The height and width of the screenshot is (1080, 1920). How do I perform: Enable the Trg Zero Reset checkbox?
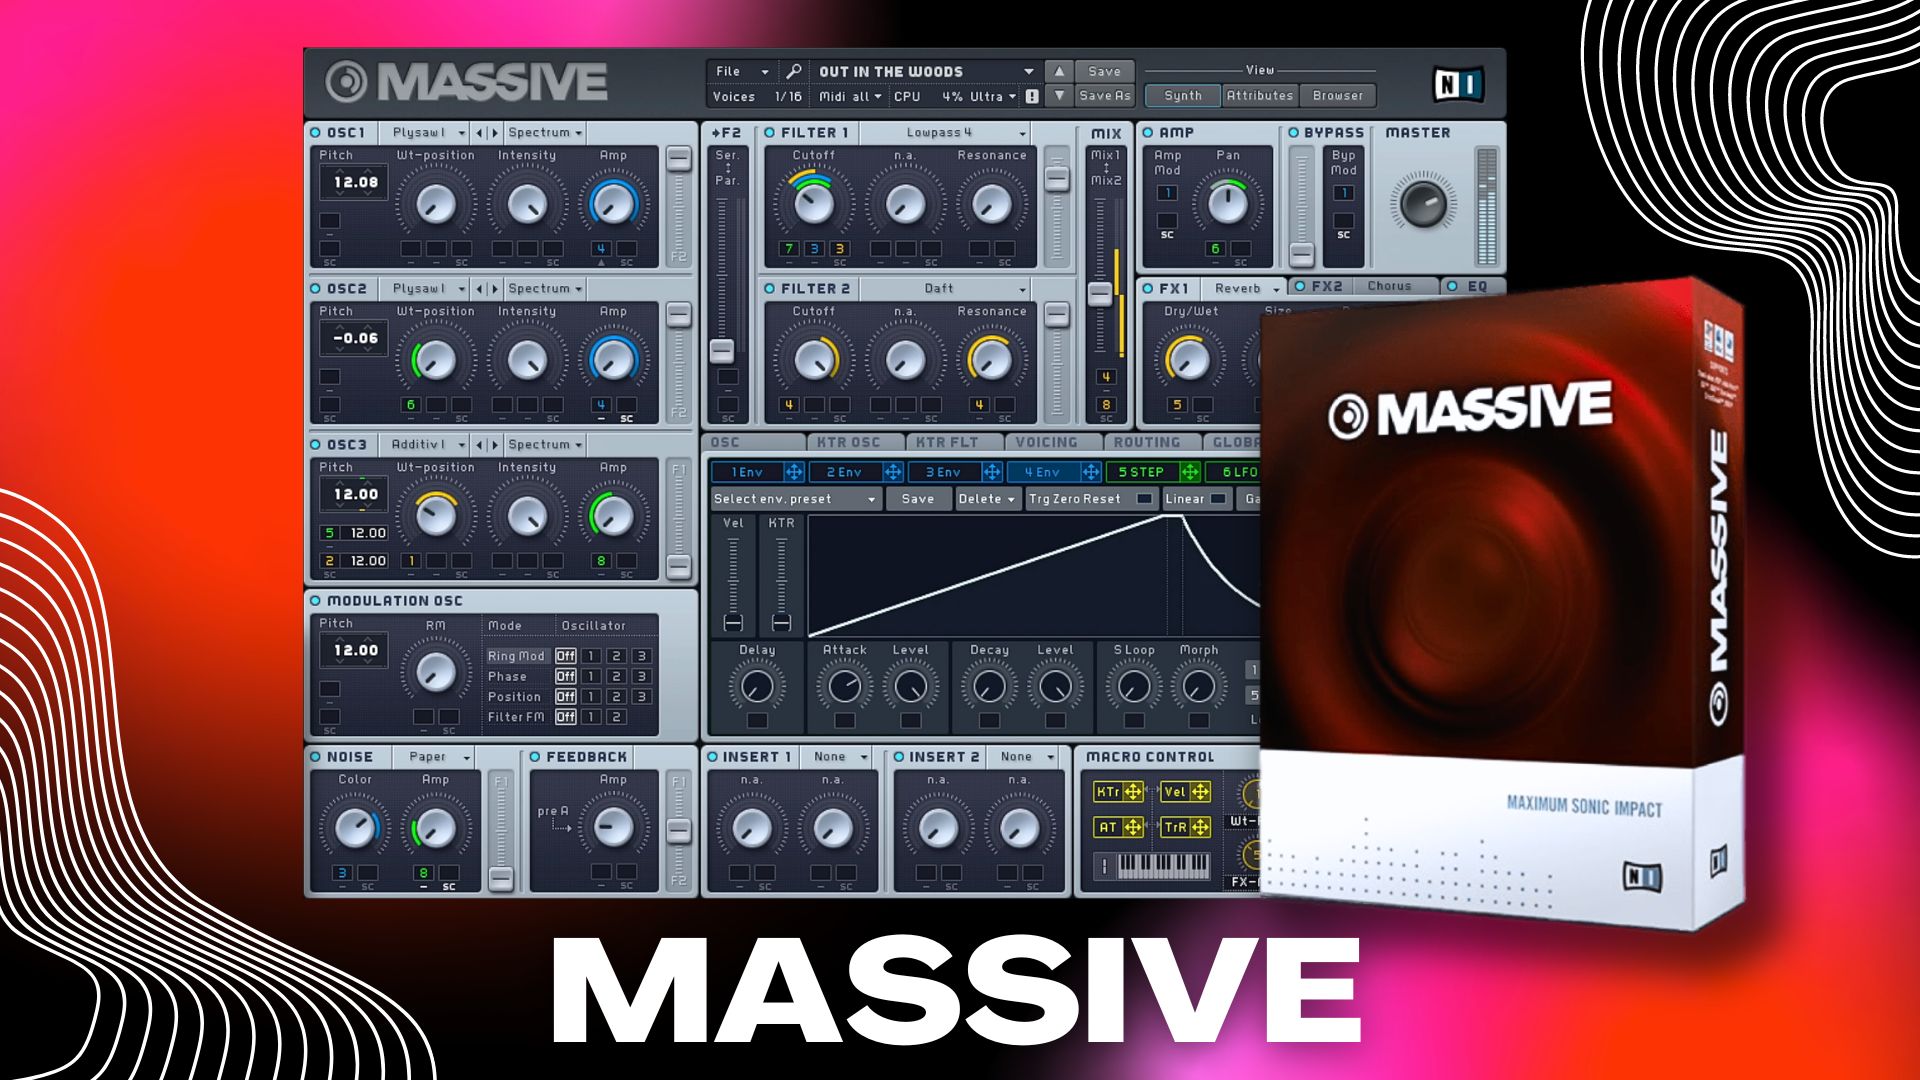click(1144, 499)
